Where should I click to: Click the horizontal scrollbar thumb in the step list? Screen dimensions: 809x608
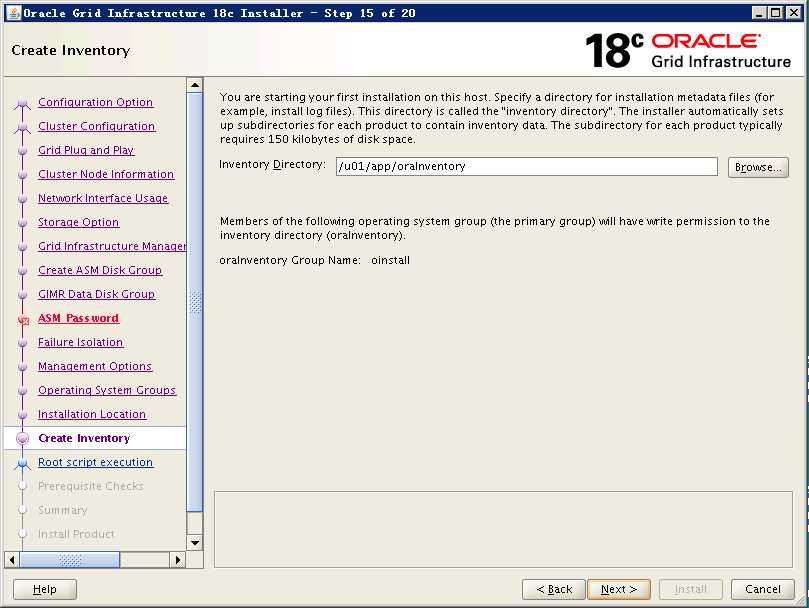(70, 560)
